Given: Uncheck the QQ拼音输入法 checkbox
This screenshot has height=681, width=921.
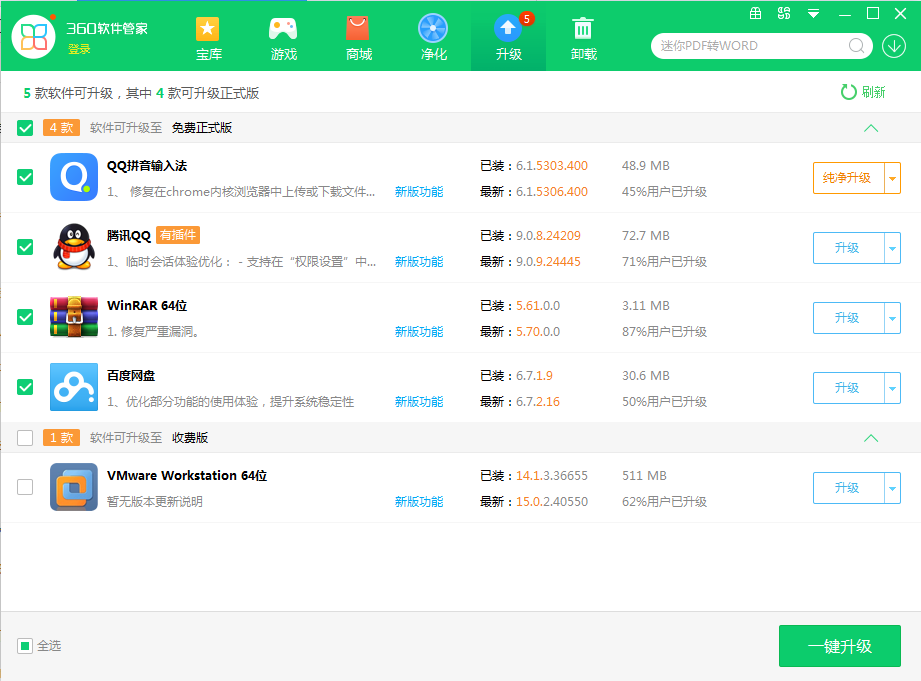Looking at the screenshot, I should pyautogui.click(x=25, y=177).
